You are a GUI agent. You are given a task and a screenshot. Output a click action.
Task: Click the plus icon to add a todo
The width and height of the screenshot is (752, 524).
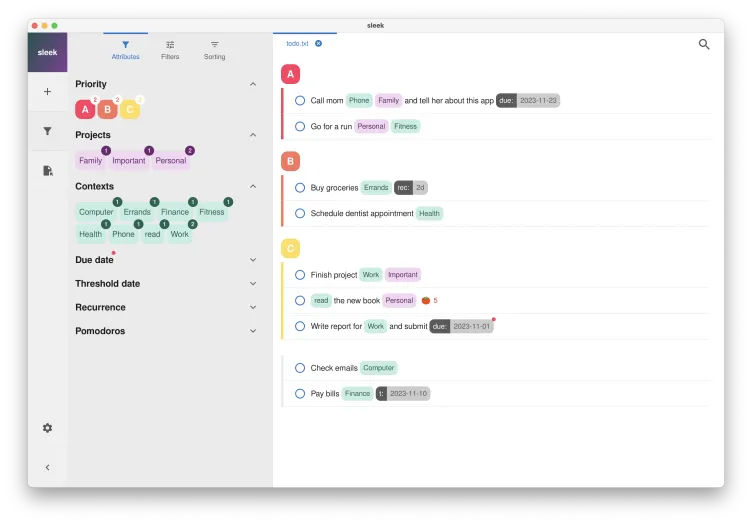tap(47, 92)
